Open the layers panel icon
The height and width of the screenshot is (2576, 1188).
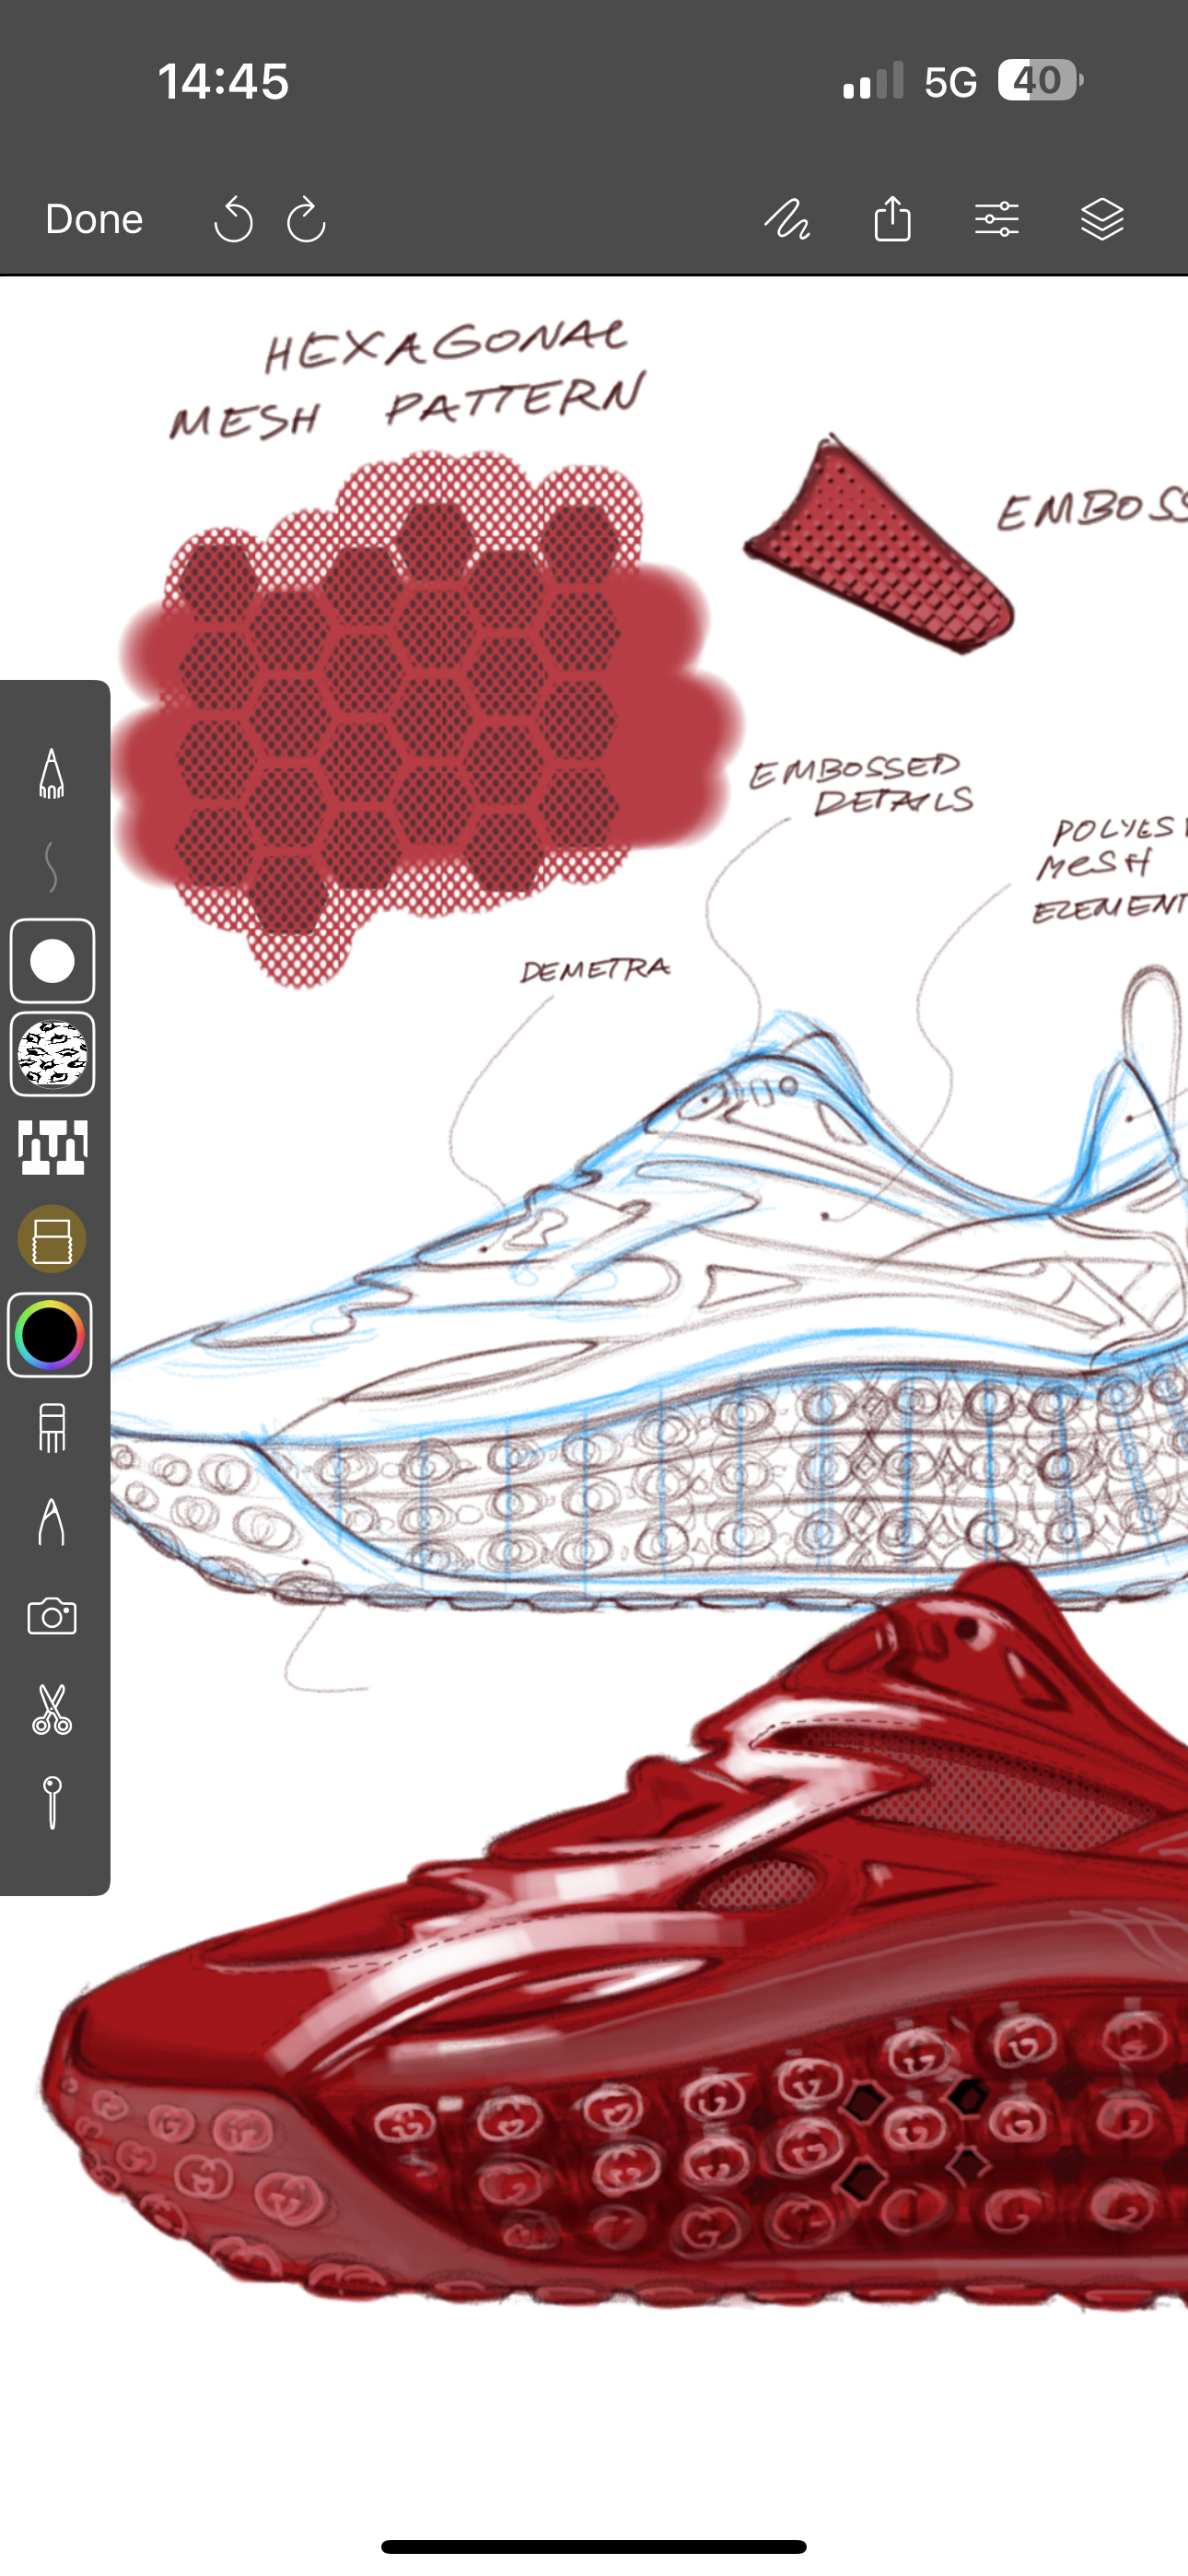1102,219
